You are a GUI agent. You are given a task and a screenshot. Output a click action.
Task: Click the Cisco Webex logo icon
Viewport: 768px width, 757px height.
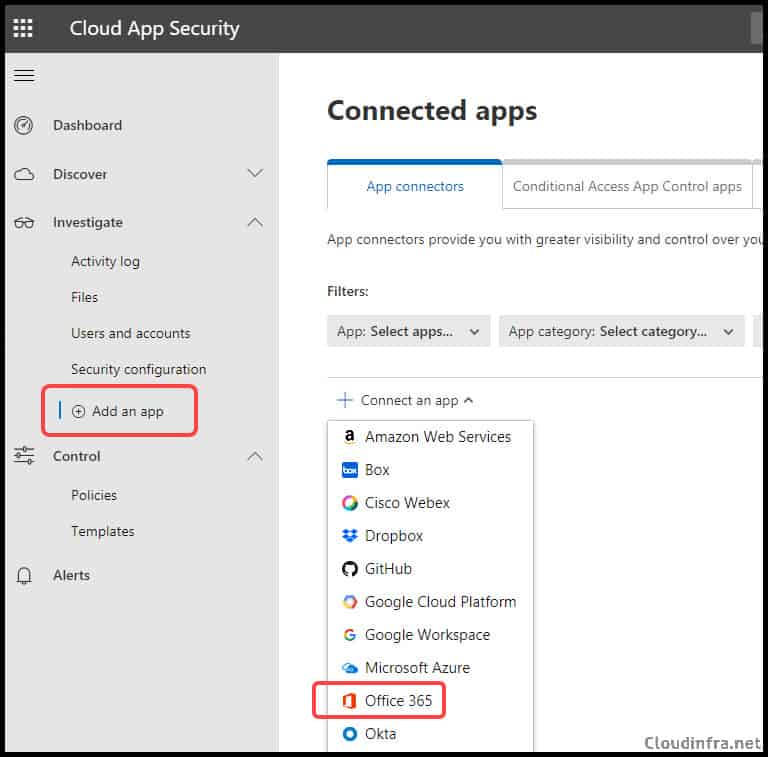[350, 503]
